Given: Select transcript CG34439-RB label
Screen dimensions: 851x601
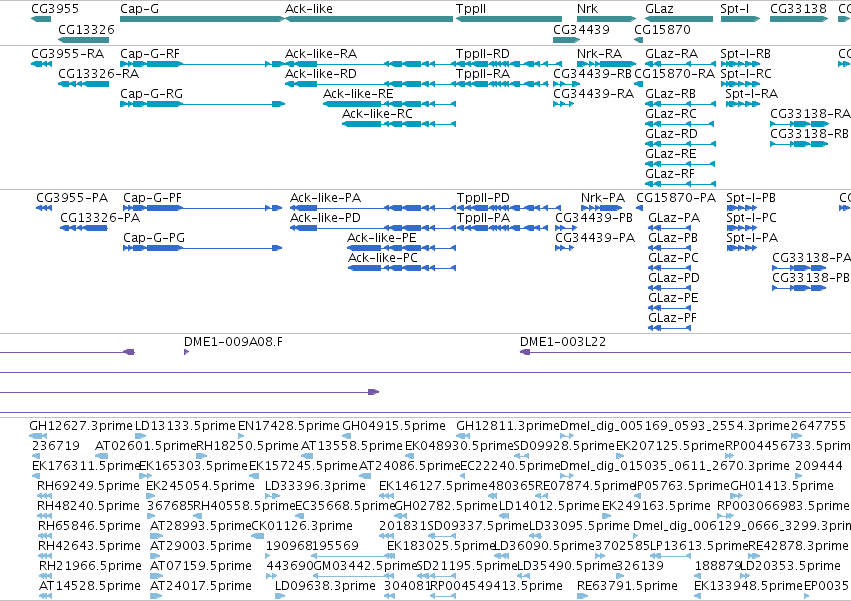Looking at the screenshot, I should coord(593,74).
